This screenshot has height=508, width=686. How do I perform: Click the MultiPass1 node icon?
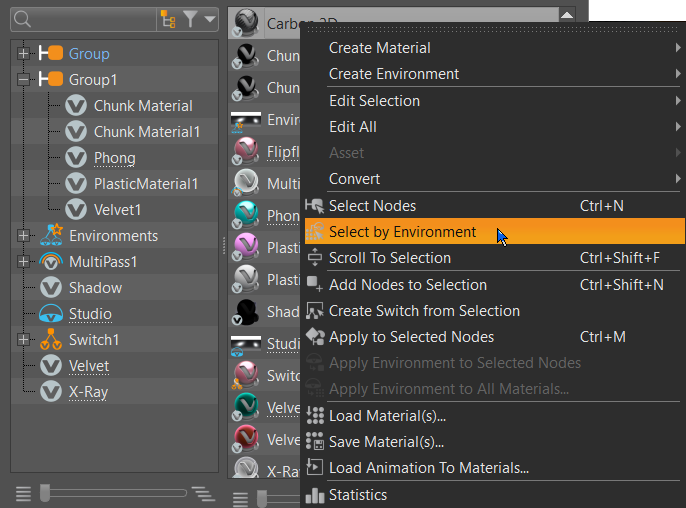point(51,262)
